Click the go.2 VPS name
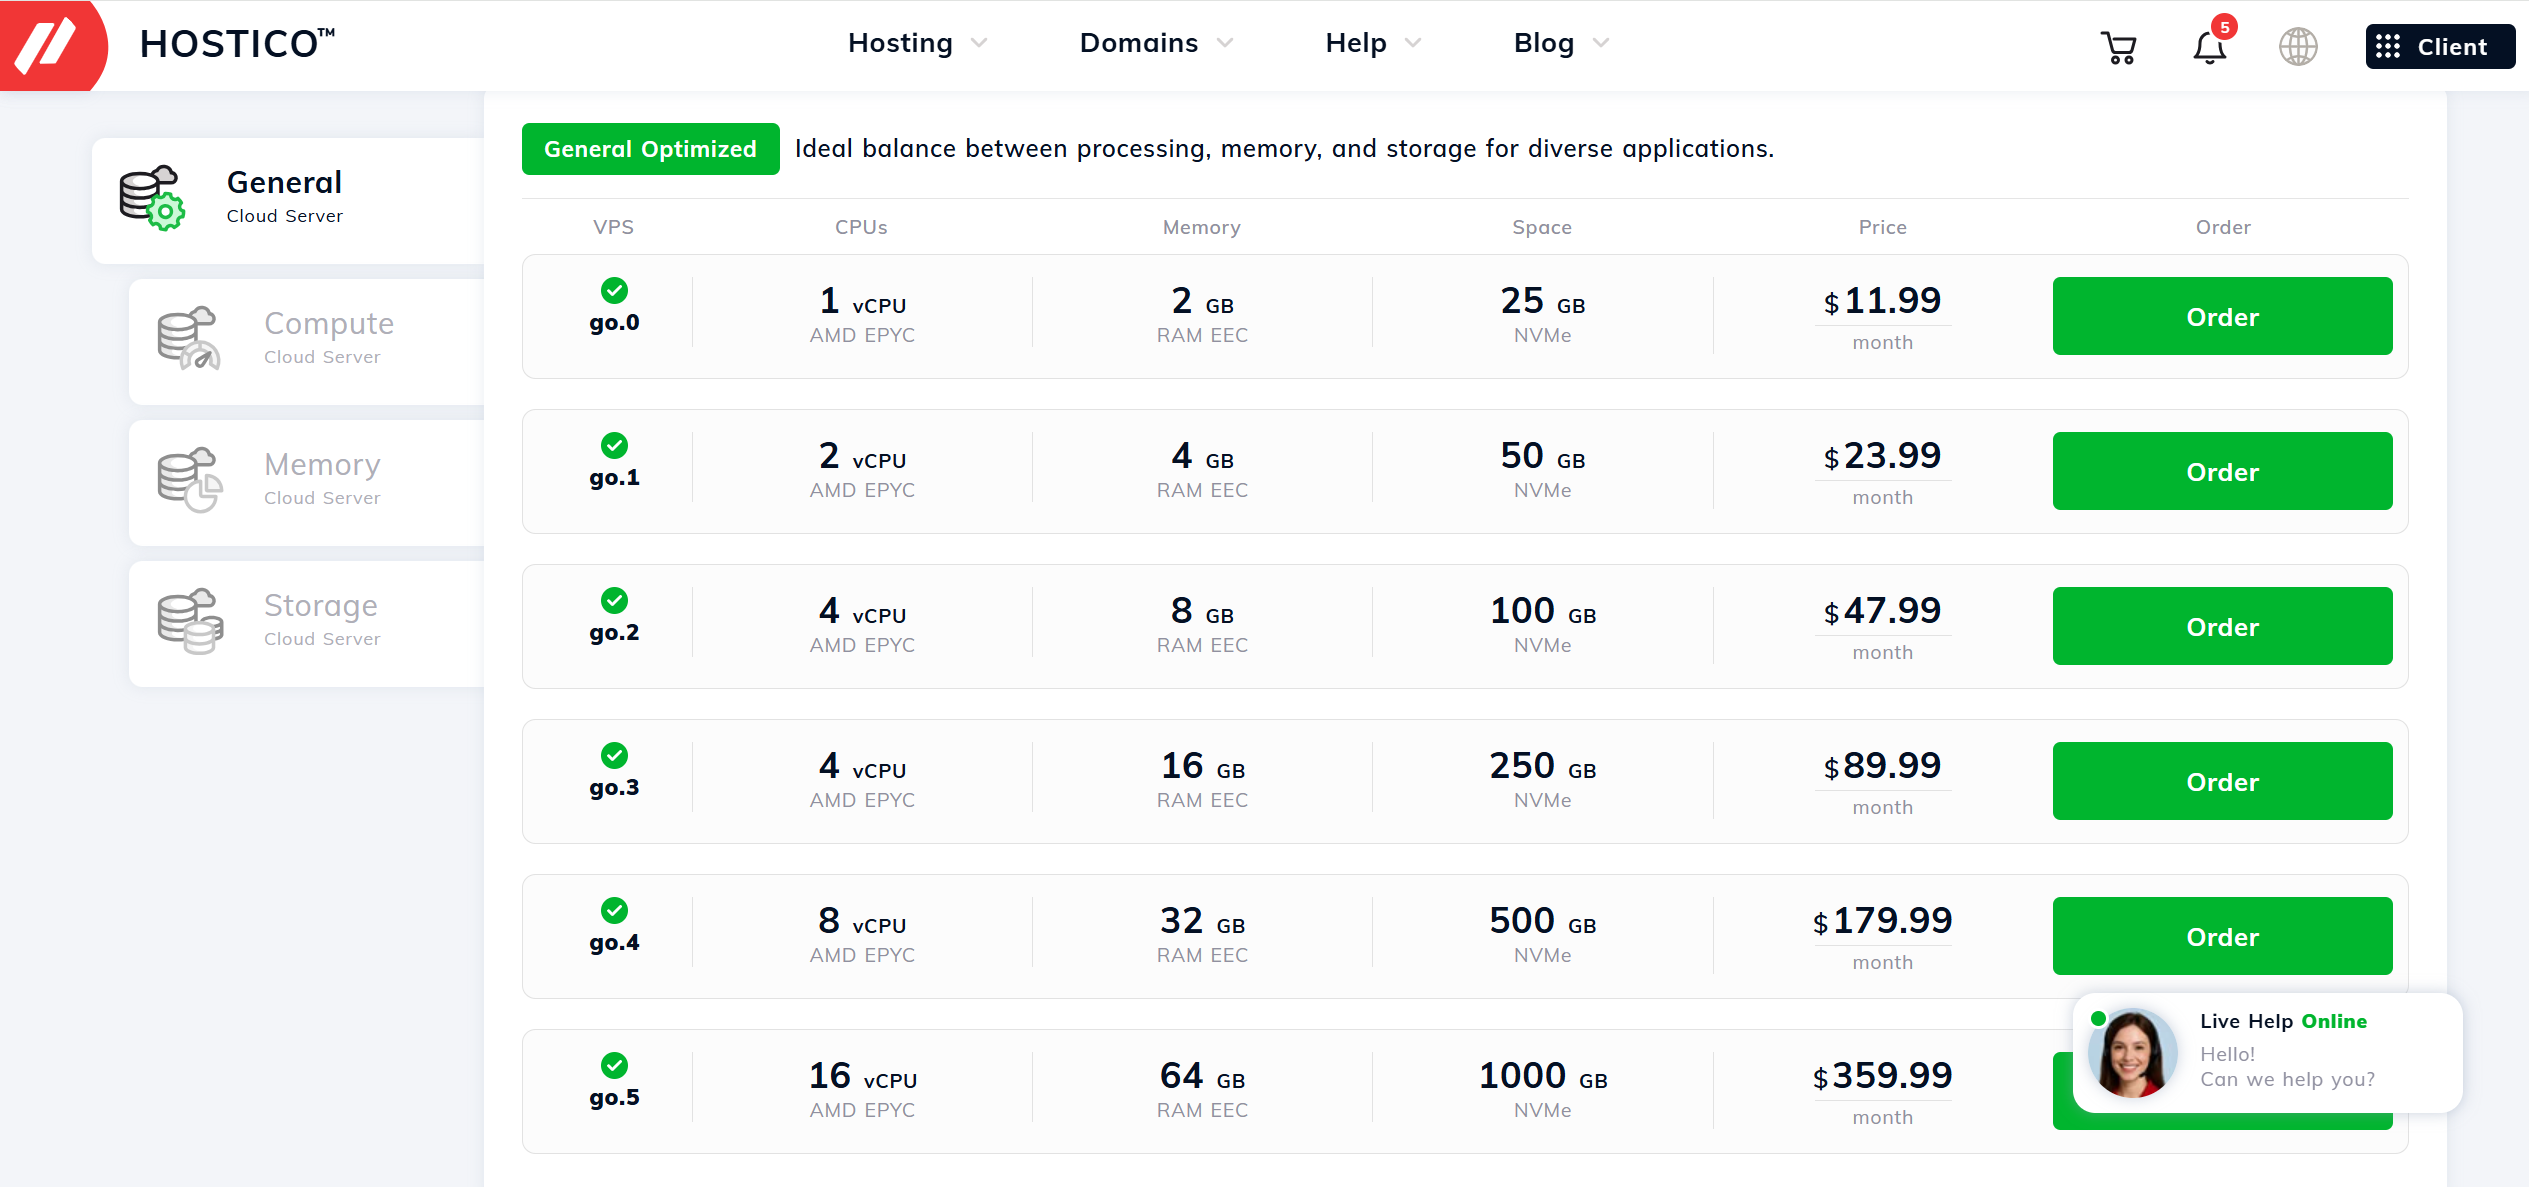 coord(614,633)
